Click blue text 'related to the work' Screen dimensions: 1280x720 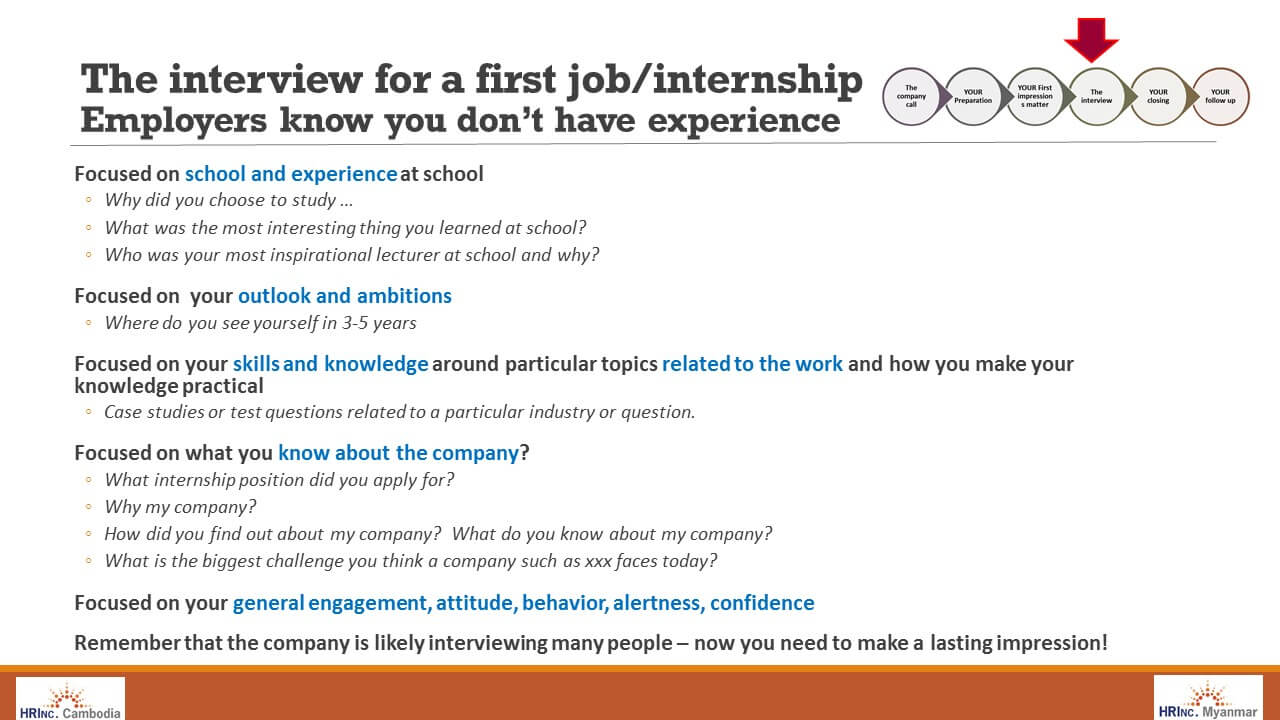[x=752, y=364]
